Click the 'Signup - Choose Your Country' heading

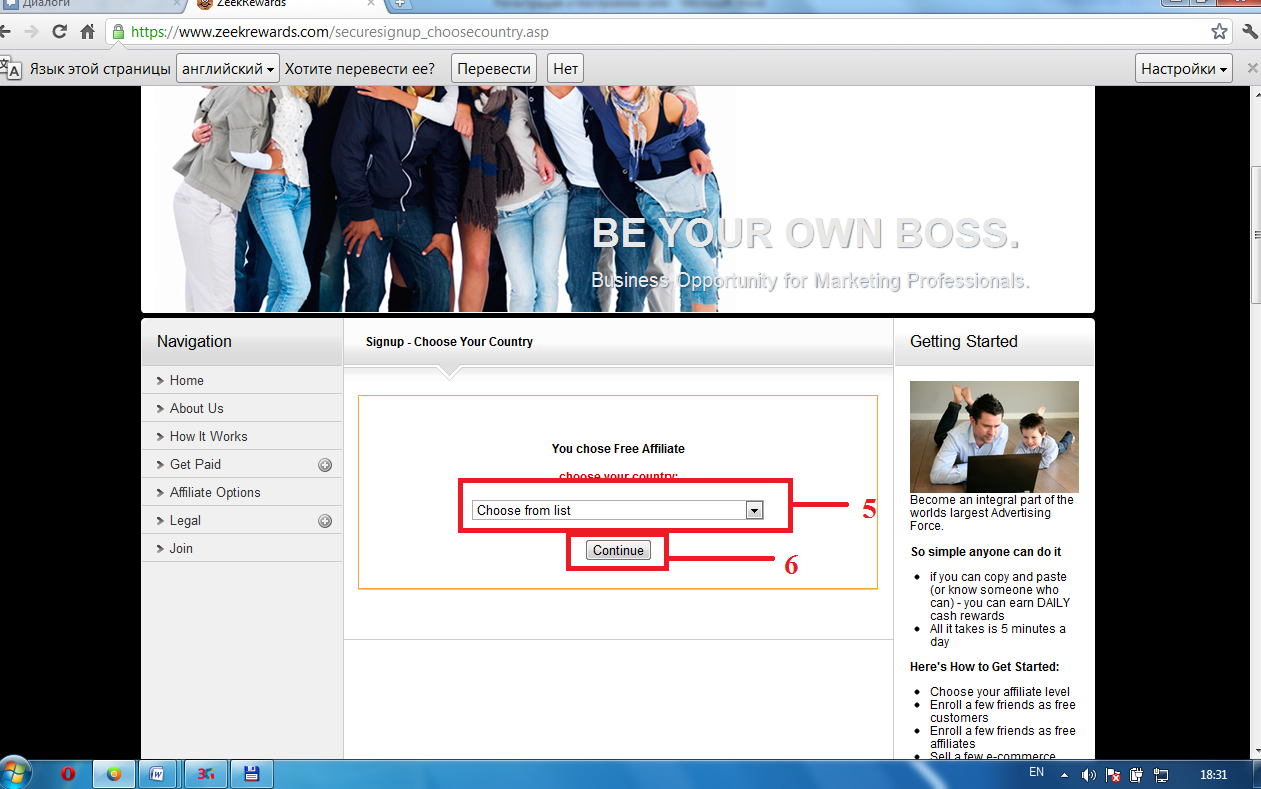coord(449,342)
